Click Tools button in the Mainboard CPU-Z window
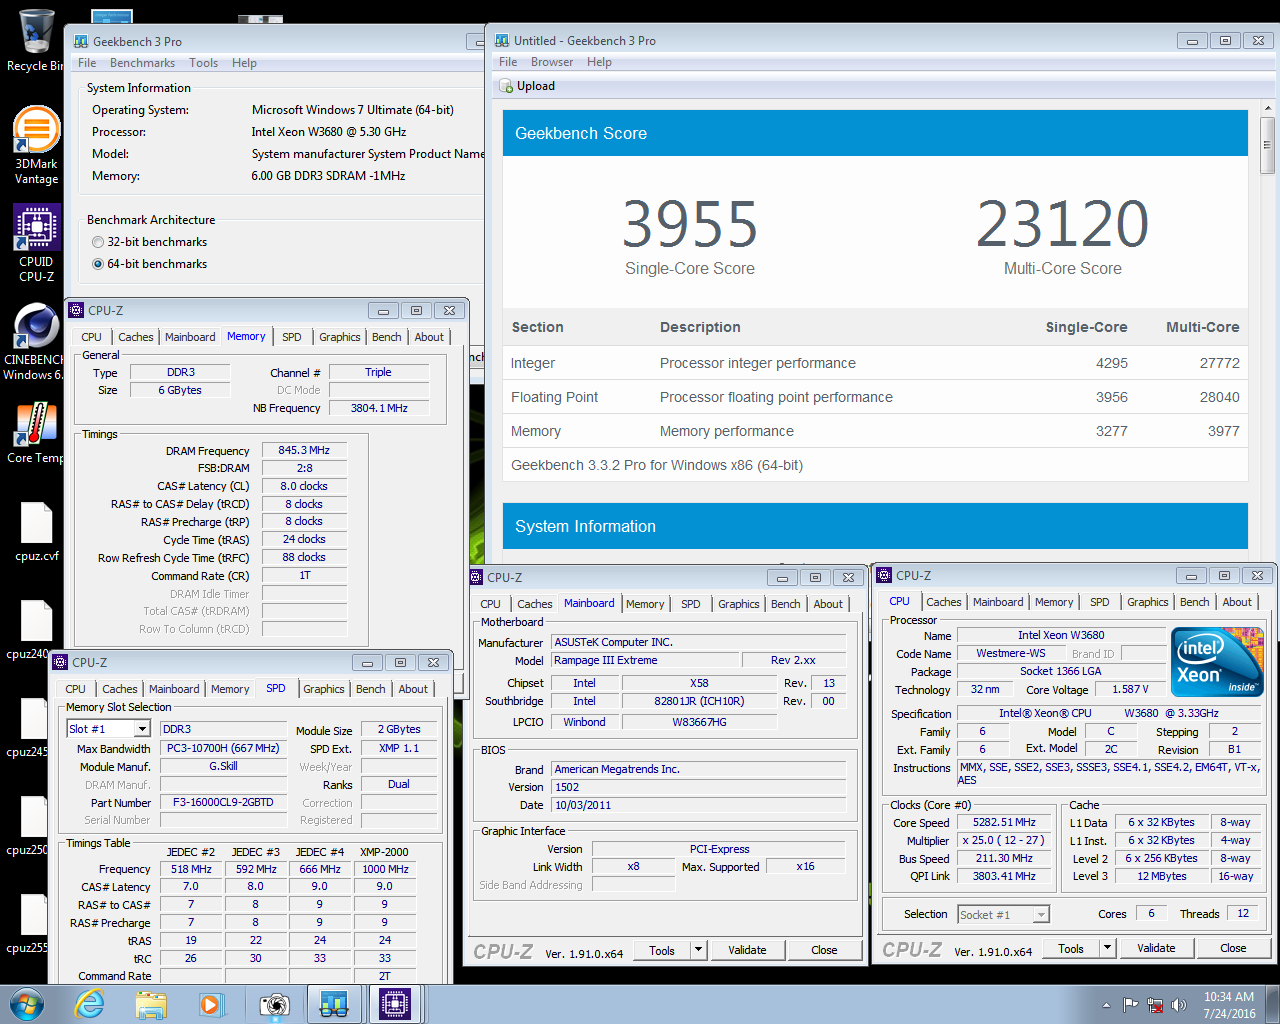The height and width of the screenshot is (1024, 1280). click(662, 950)
